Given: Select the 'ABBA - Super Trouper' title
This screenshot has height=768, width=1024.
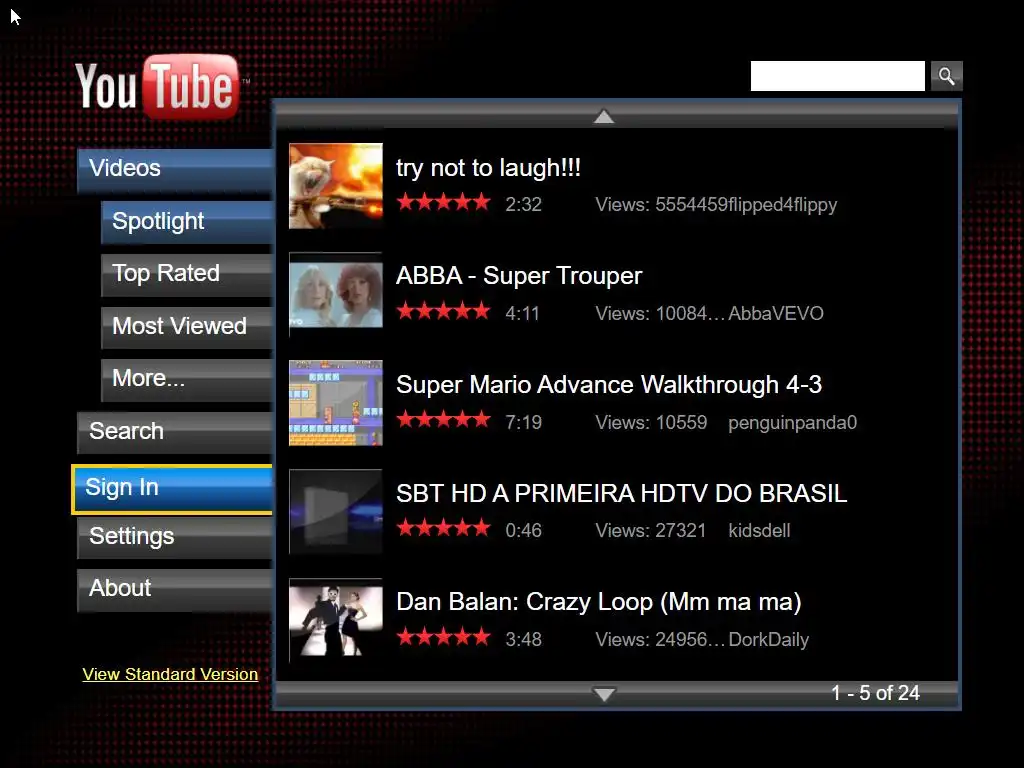Looking at the screenshot, I should (519, 276).
